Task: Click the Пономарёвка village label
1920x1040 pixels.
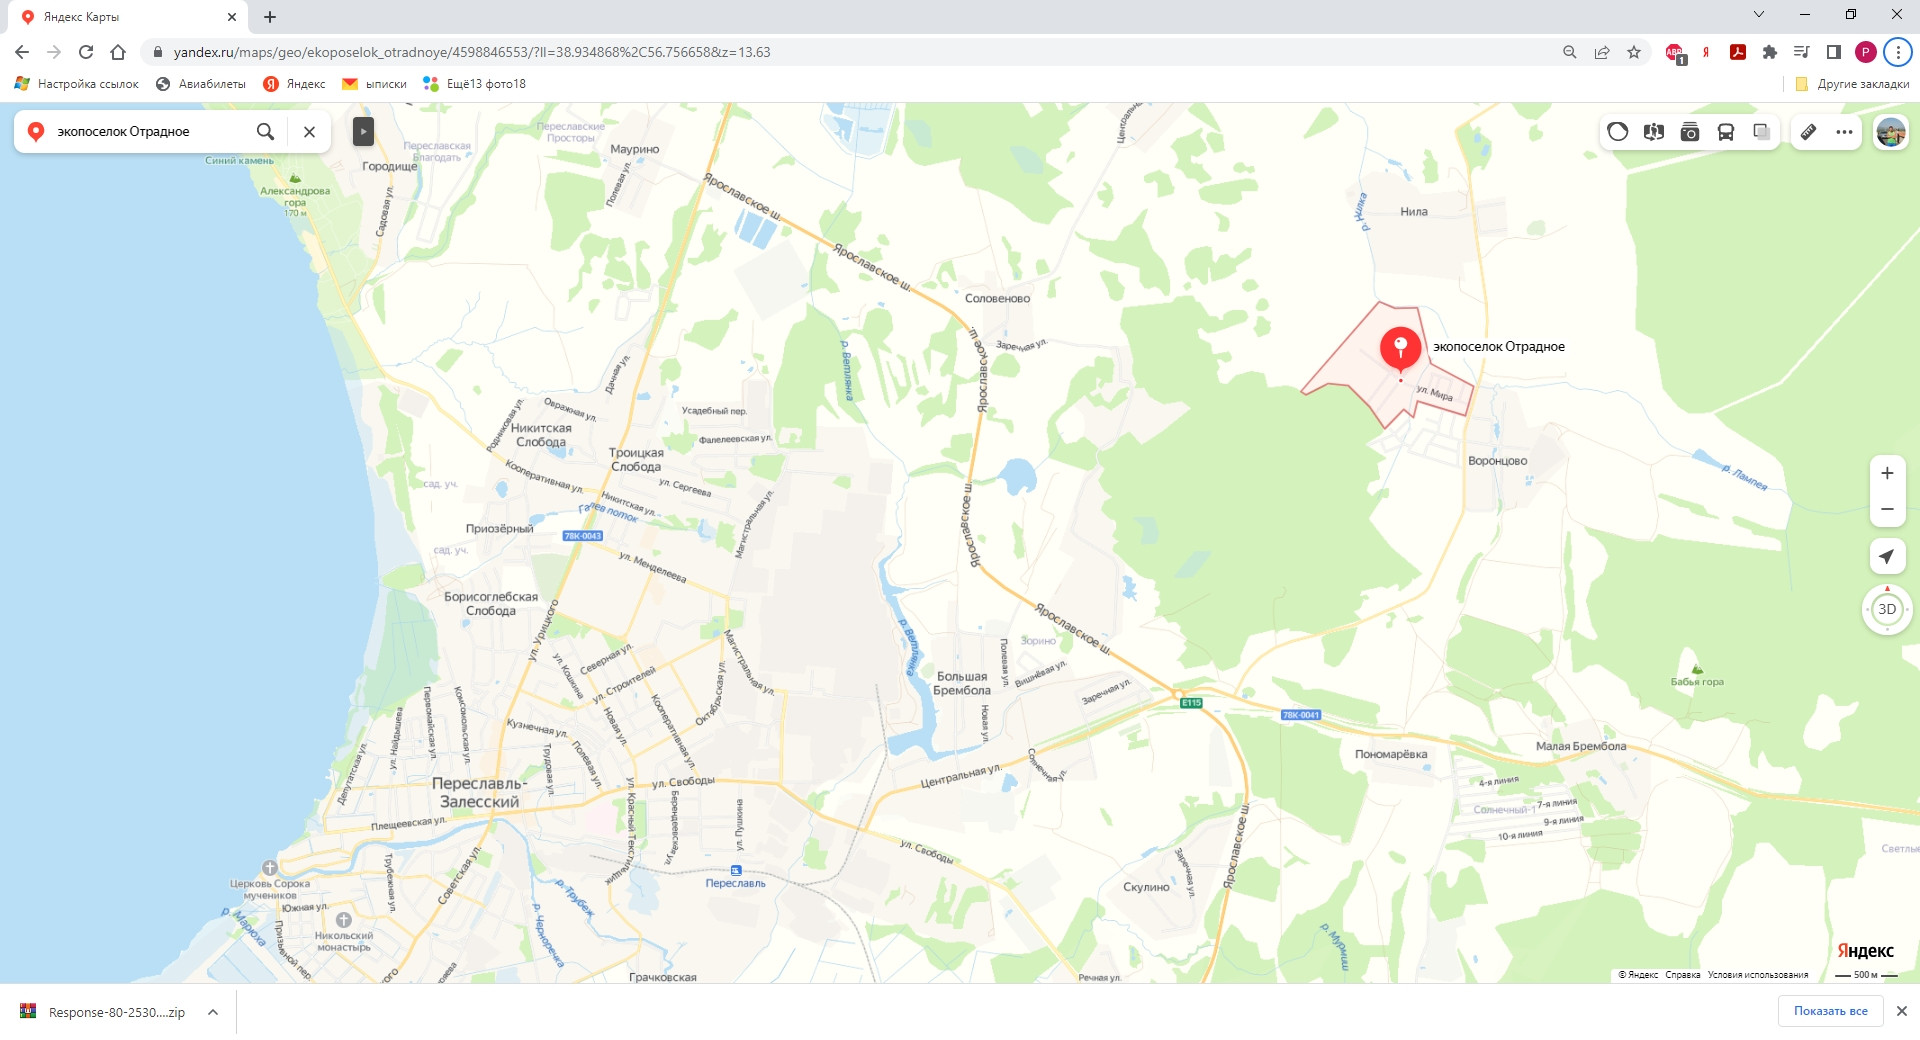Action: (1391, 754)
